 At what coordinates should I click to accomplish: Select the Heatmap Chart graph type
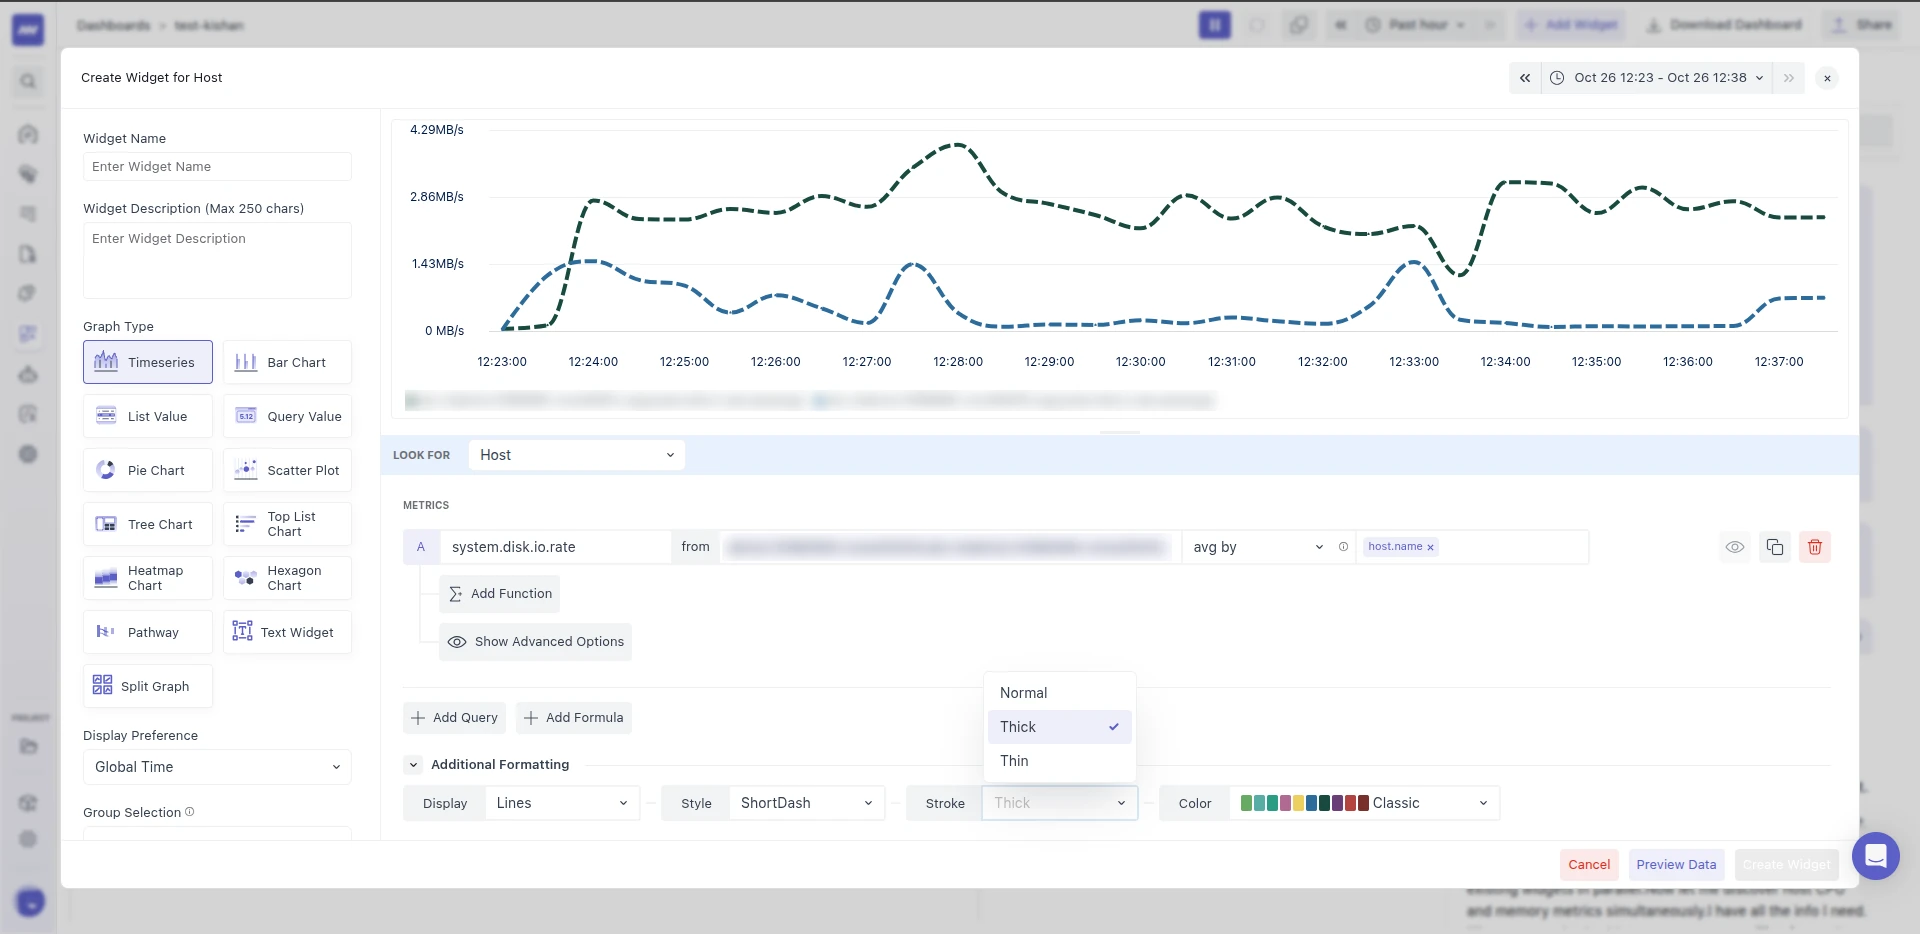[x=148, y=578]
